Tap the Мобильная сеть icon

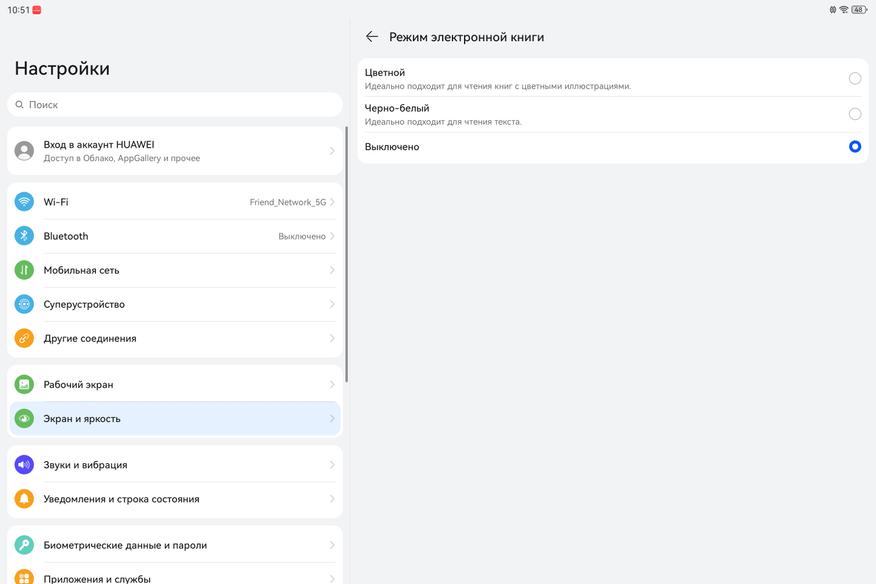tap(24, 270)
